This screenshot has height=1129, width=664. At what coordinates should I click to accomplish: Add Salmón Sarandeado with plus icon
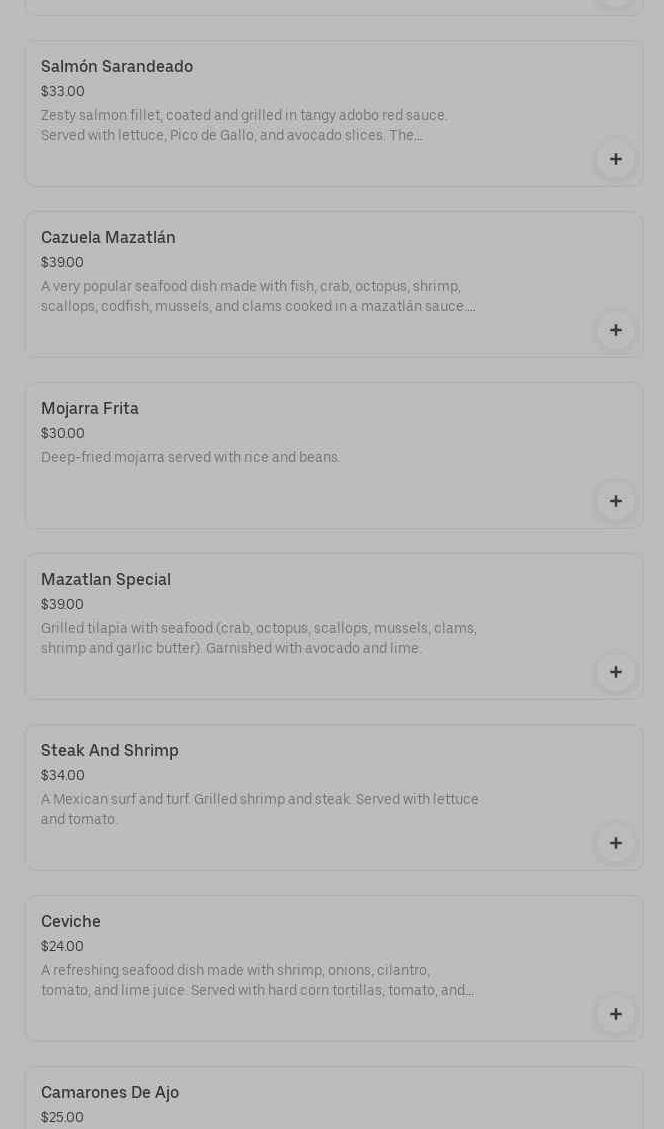[615, 159]
